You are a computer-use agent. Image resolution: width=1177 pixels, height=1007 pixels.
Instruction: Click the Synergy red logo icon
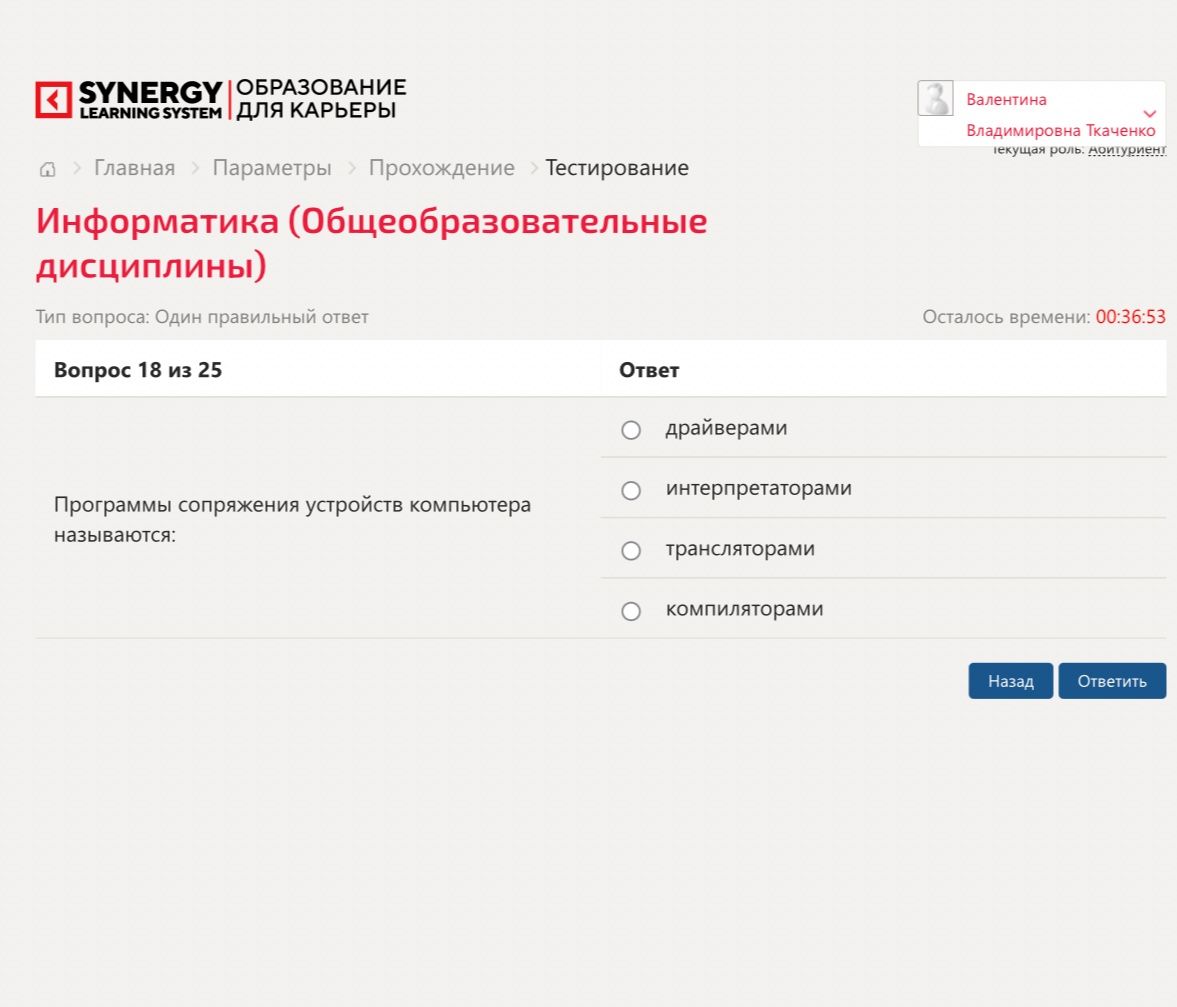pyautogui.click(x=53, y=100)
